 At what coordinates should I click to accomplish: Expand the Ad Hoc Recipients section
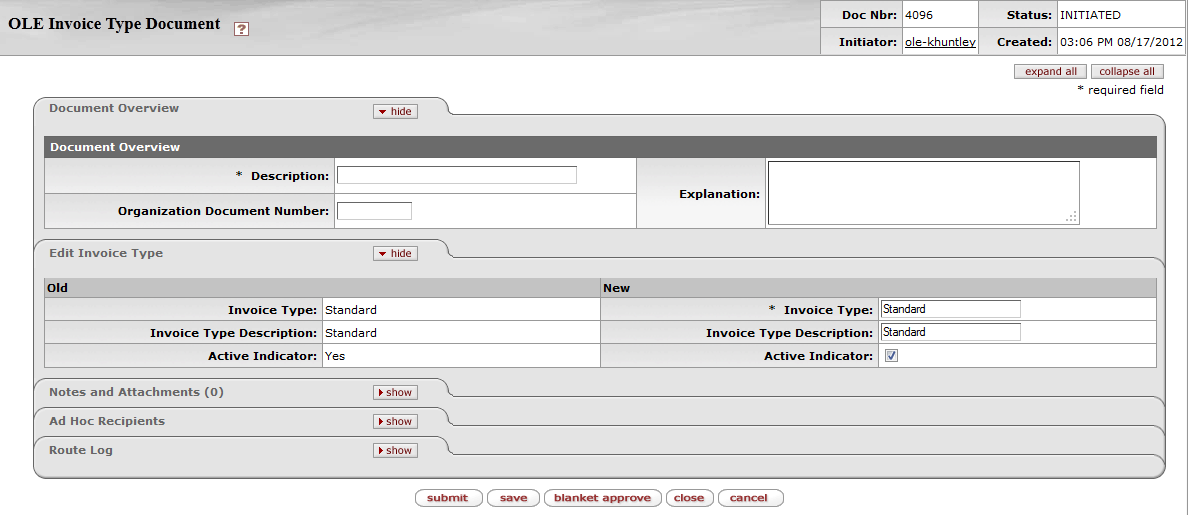coord(395,421)
